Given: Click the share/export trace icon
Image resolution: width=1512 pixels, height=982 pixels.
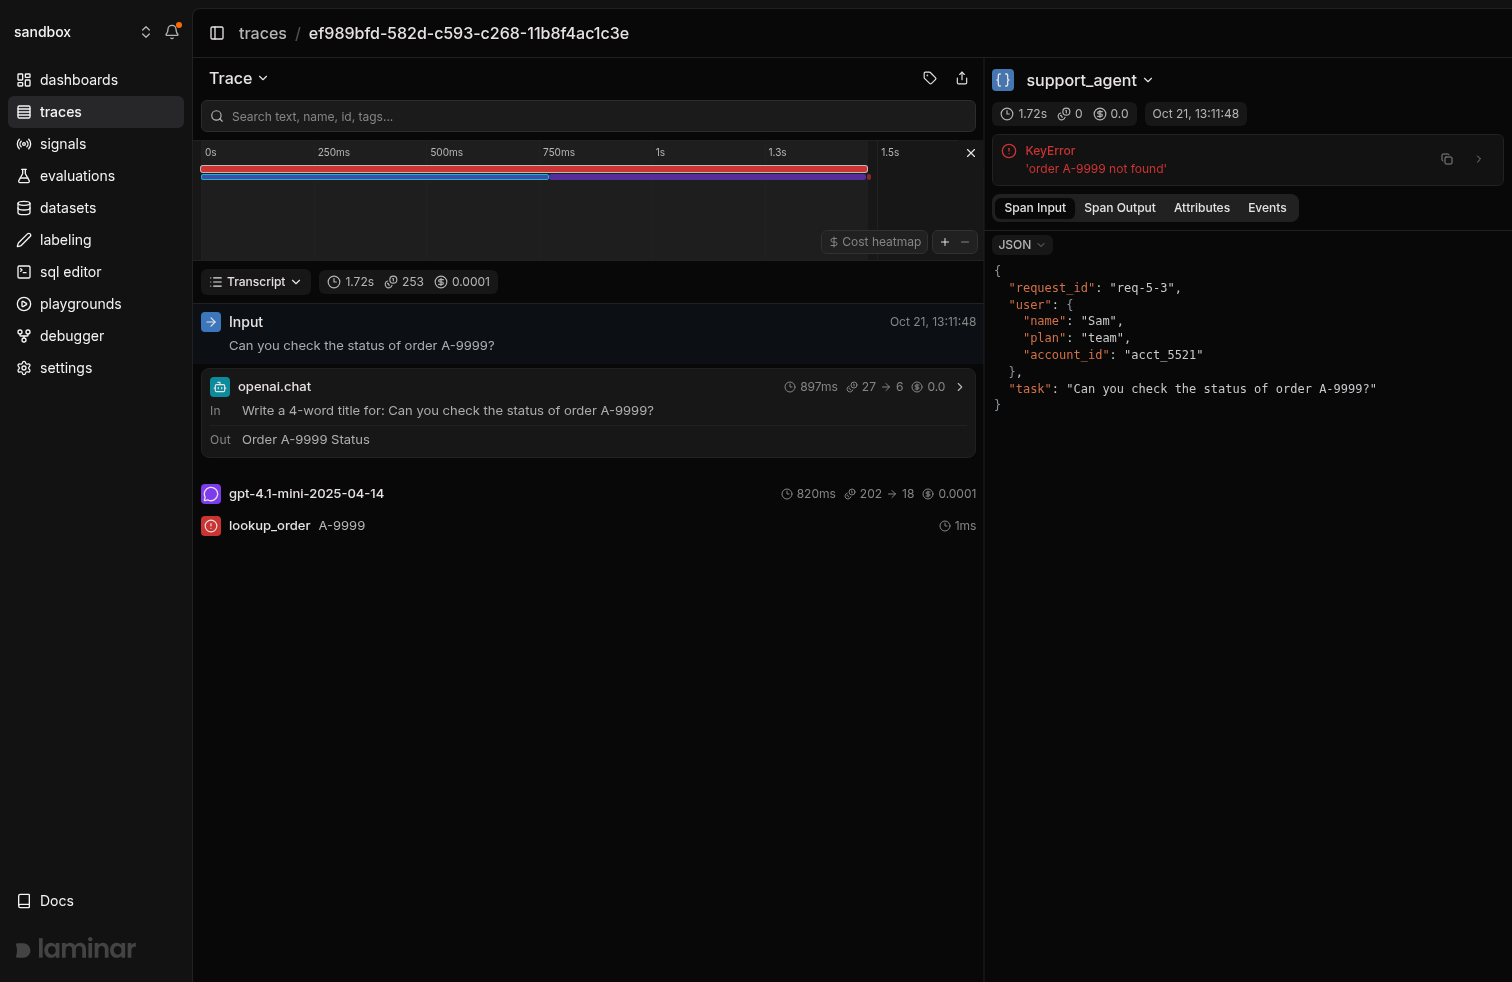Looking at the screenshot, I should pyautogui.click(x=962, y=78).
